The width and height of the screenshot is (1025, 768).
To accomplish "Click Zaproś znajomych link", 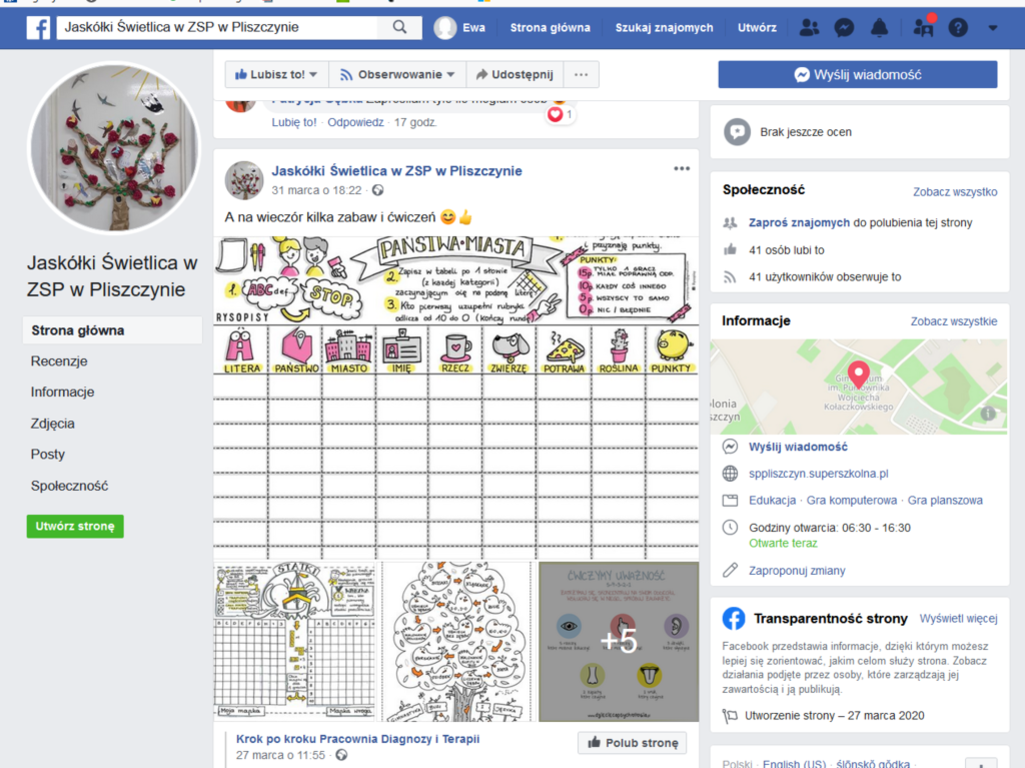I will 799,223.
